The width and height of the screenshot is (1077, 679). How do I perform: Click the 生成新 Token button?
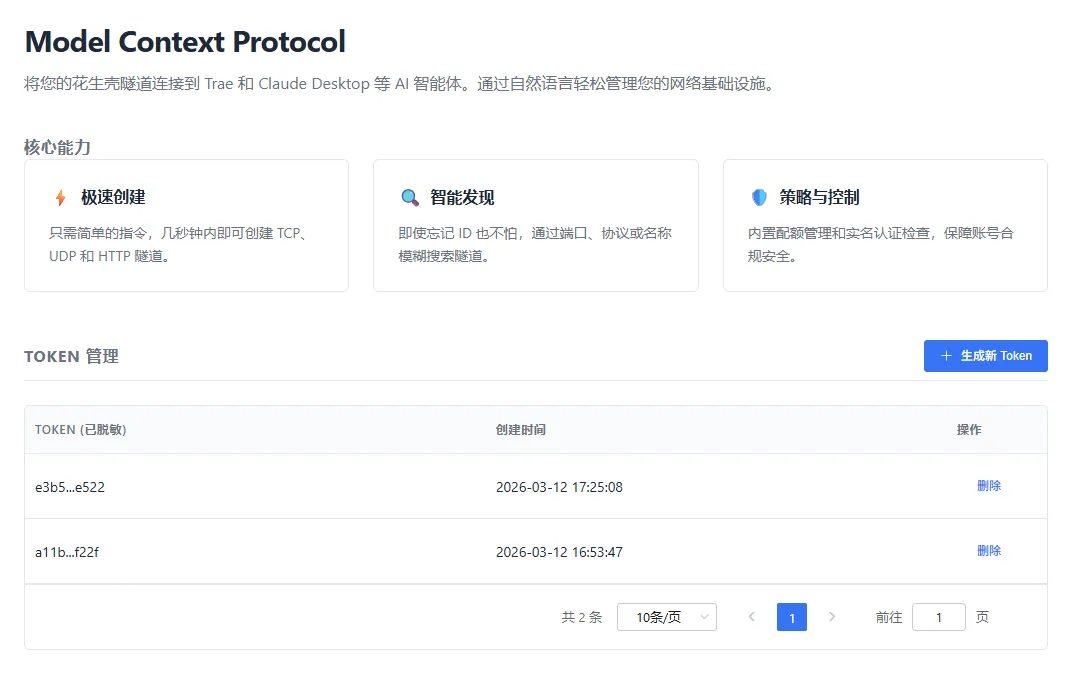click(x=985, y=356)
